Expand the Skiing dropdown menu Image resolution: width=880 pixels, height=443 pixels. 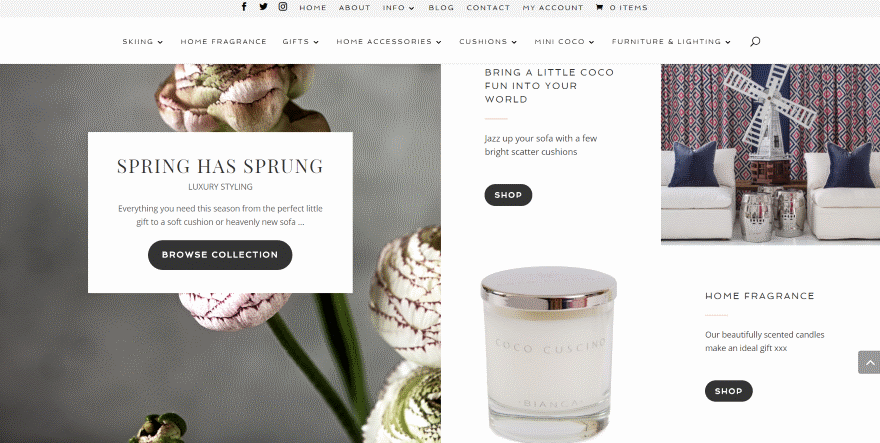[143, 42]
